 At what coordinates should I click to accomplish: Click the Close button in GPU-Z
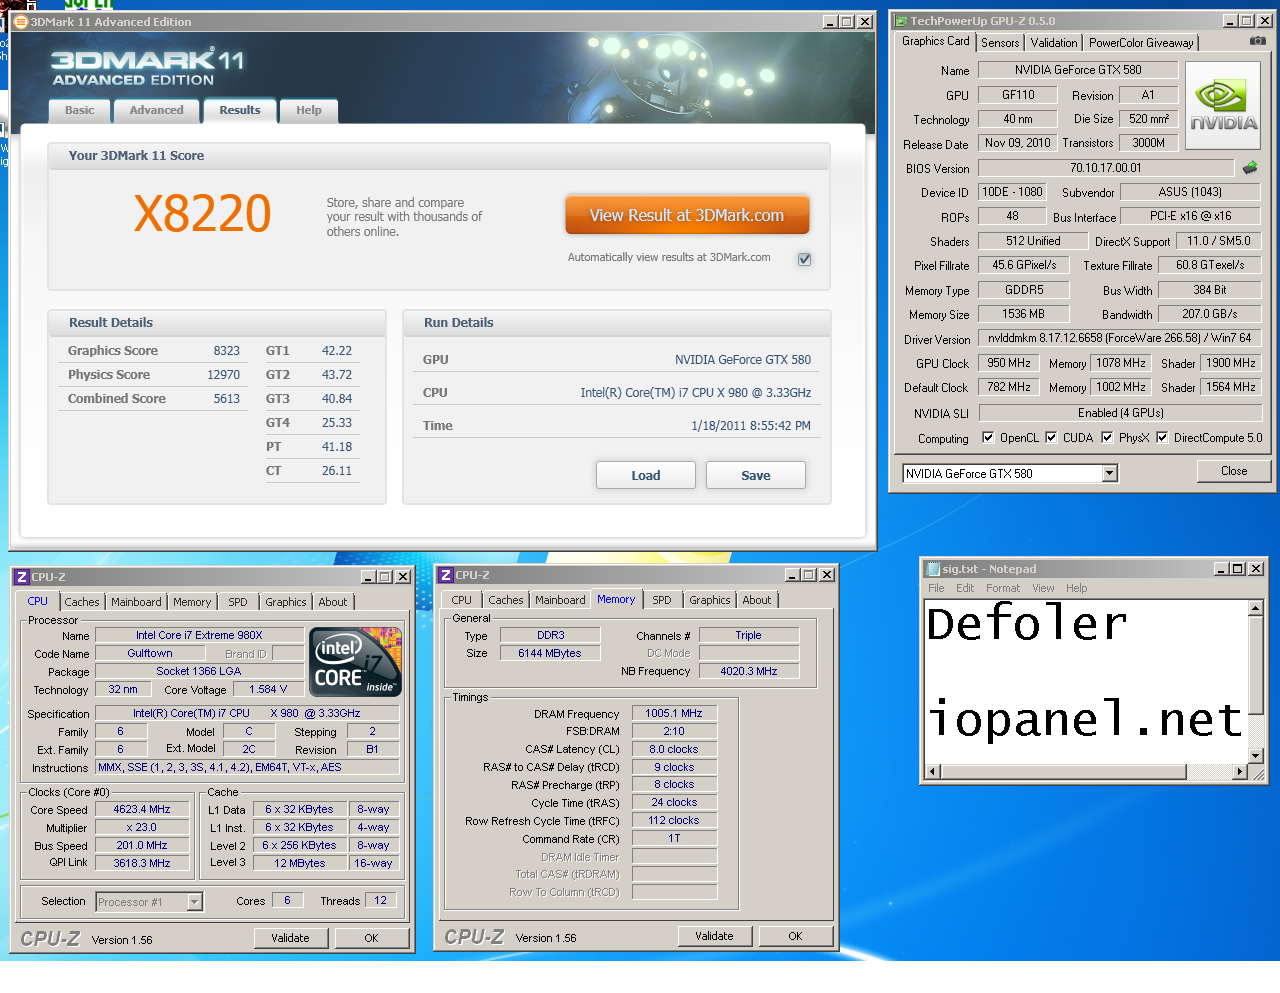(x=1234, y=471)
